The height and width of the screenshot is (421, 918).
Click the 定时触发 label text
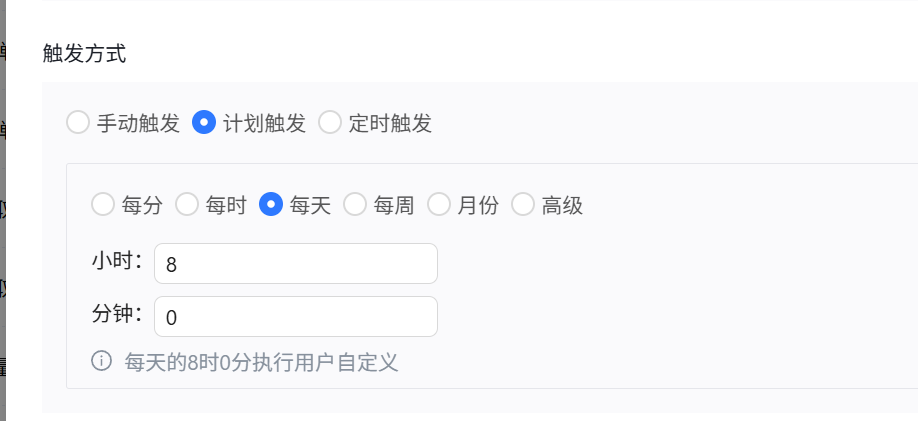tap(390, 124)
